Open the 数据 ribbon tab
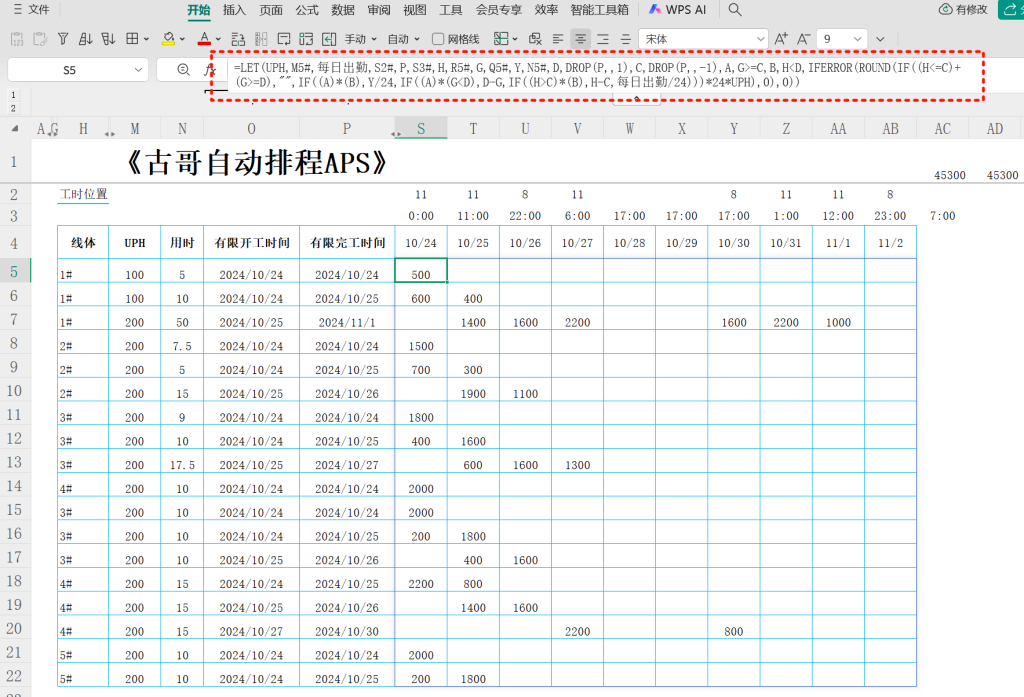This screenshot has width=1024, height=697. (342, 10)
